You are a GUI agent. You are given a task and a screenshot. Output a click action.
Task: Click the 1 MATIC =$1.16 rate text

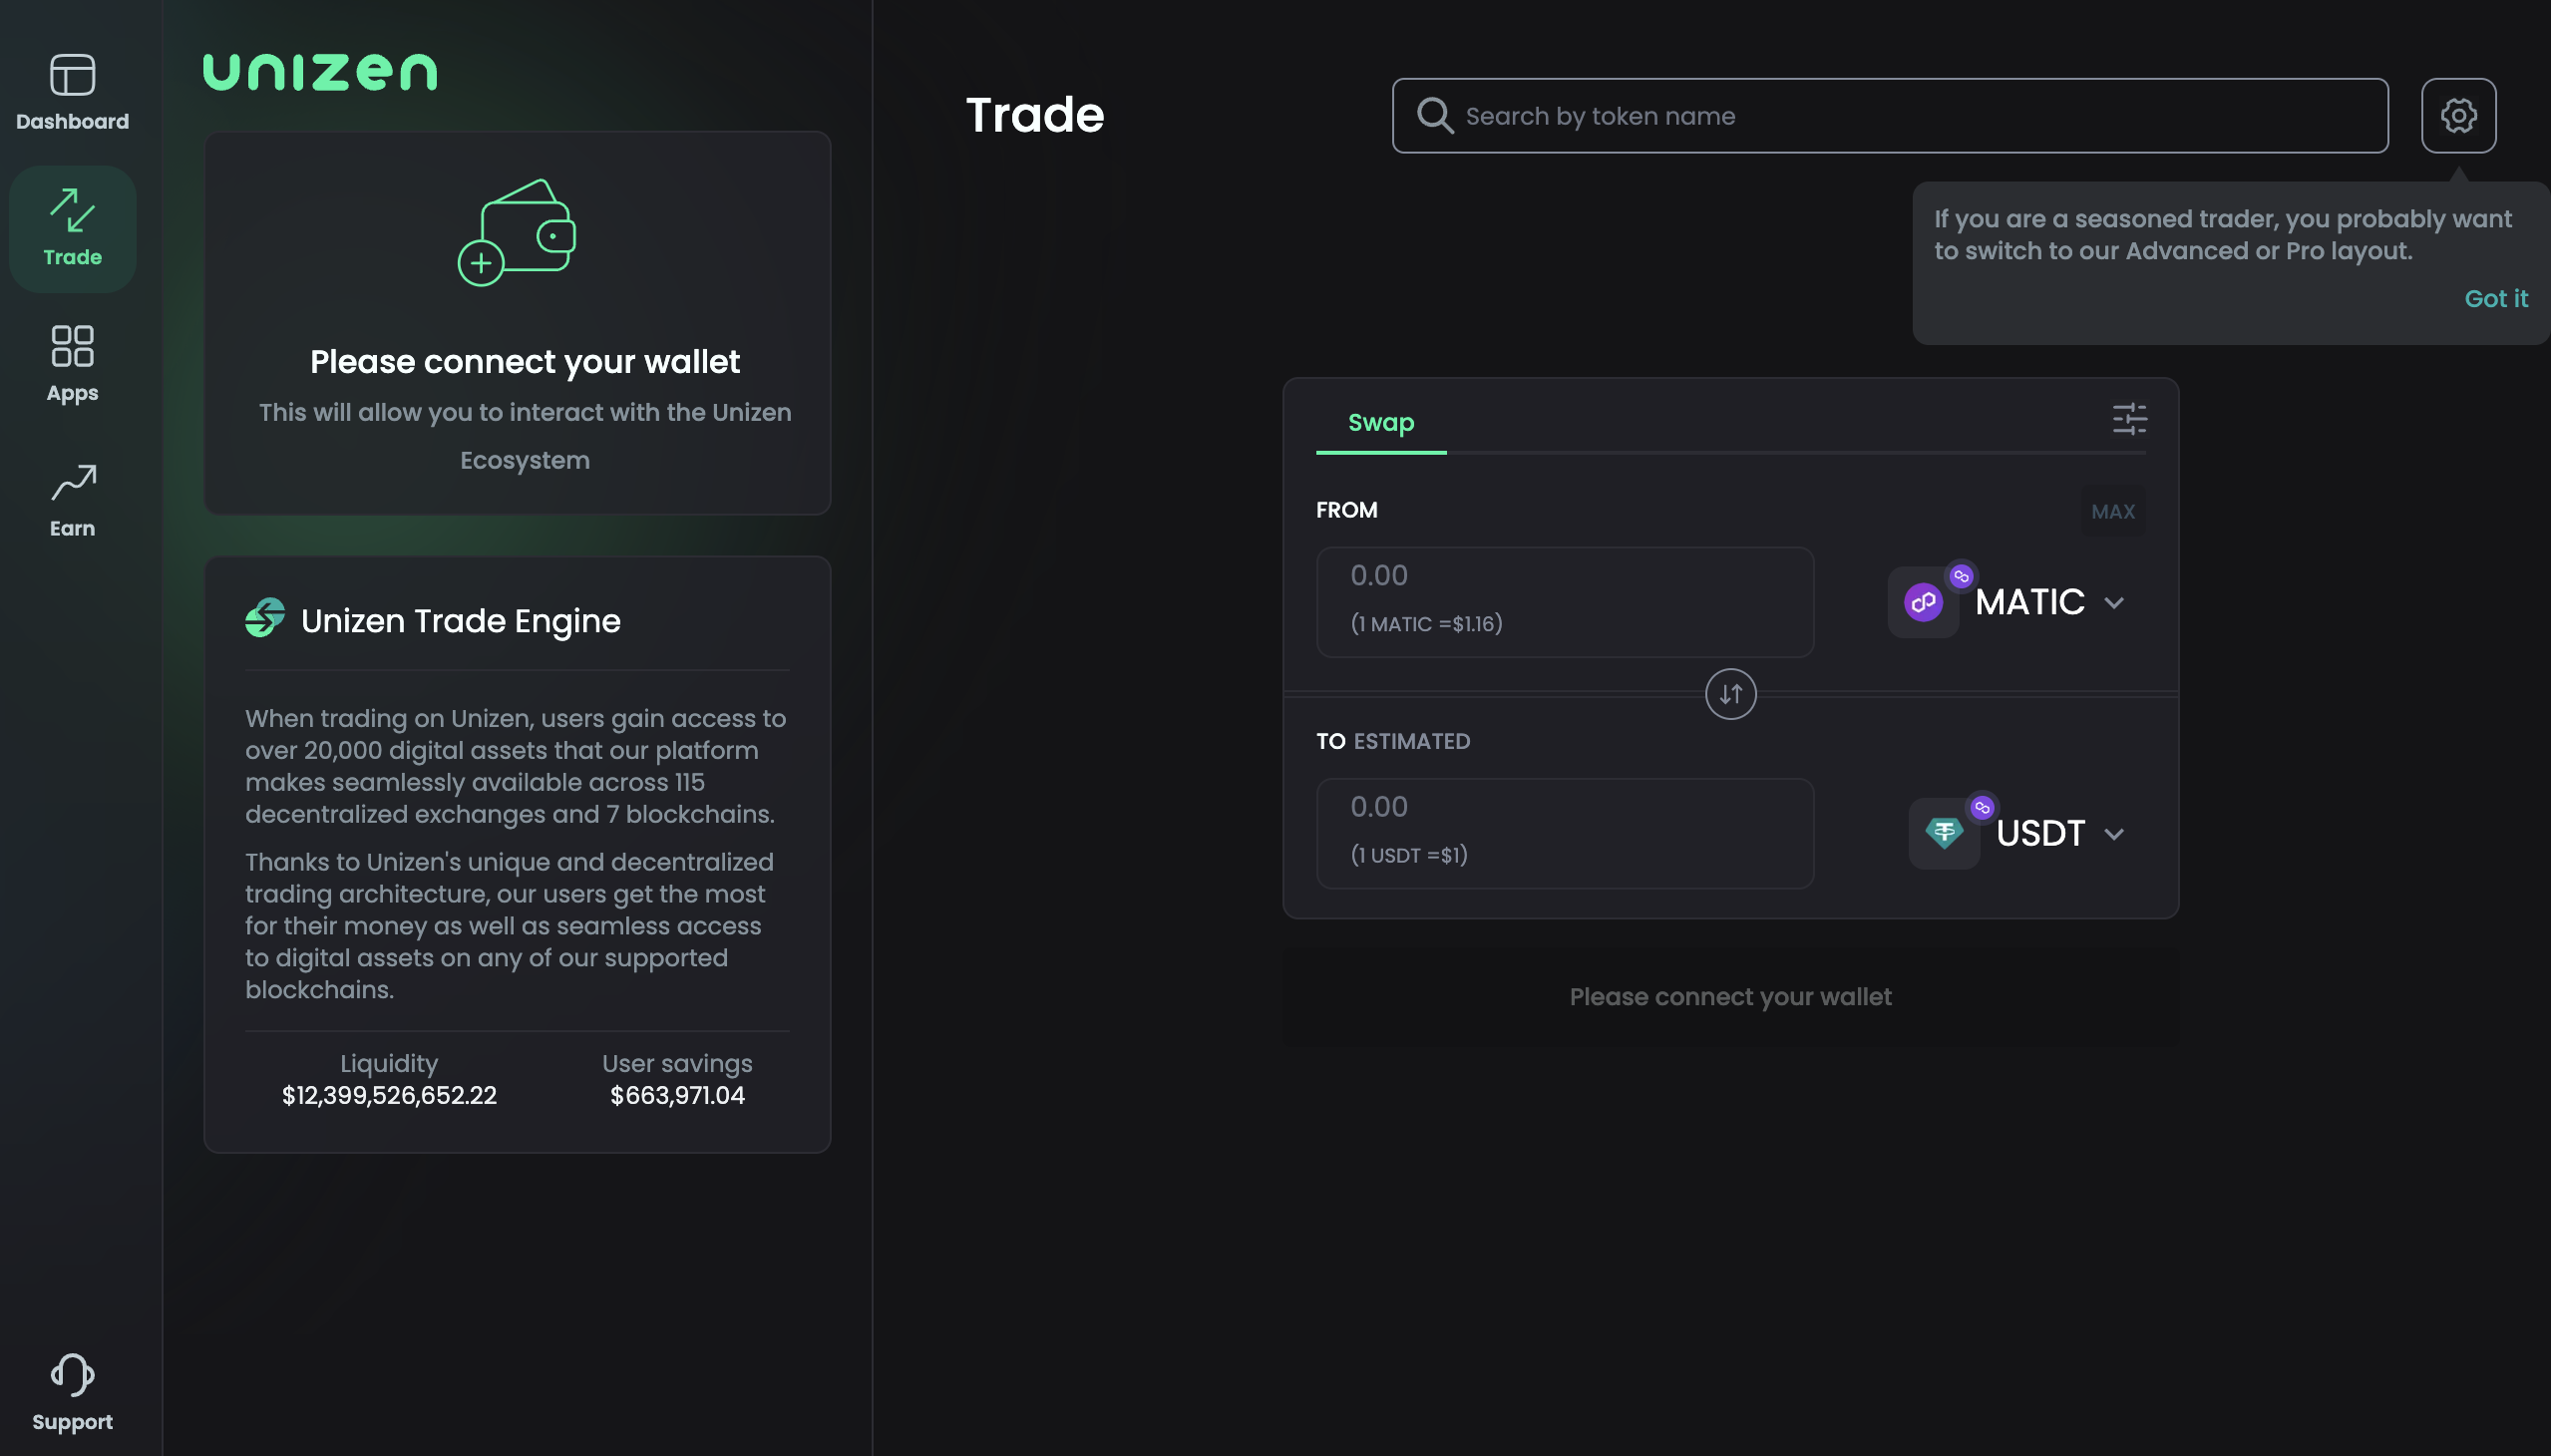(x=1426, y=624)
